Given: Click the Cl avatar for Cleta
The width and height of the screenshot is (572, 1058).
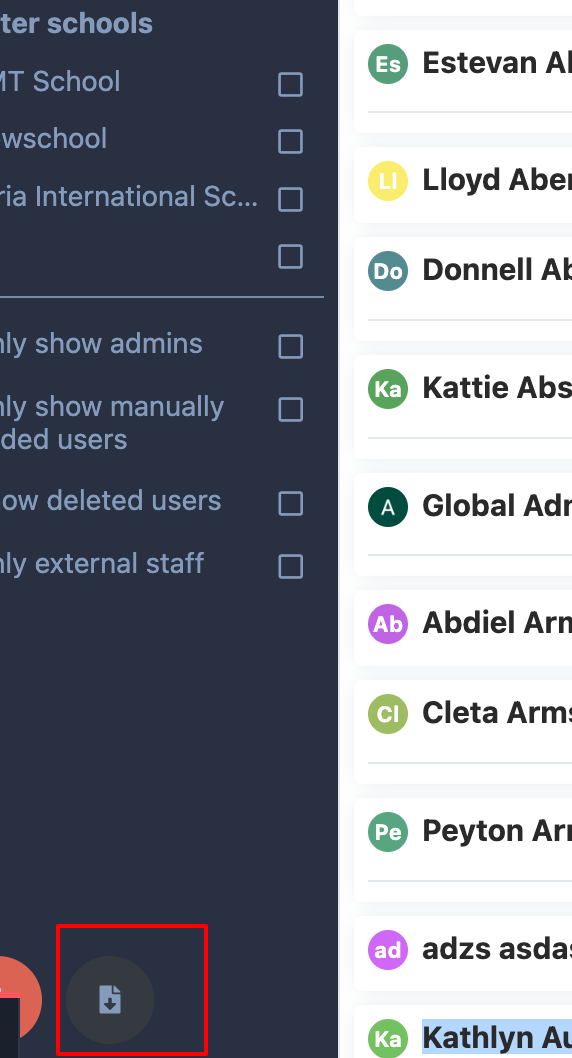Looking at the screenshot, I should tap(388, 713).
